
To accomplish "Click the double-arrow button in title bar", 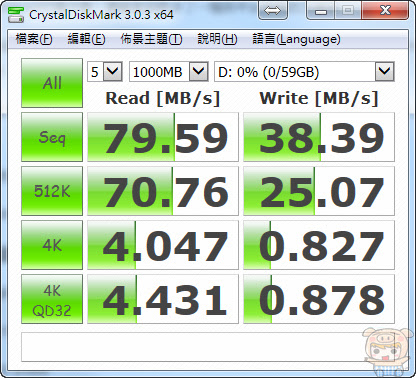I will pos(273,11).
